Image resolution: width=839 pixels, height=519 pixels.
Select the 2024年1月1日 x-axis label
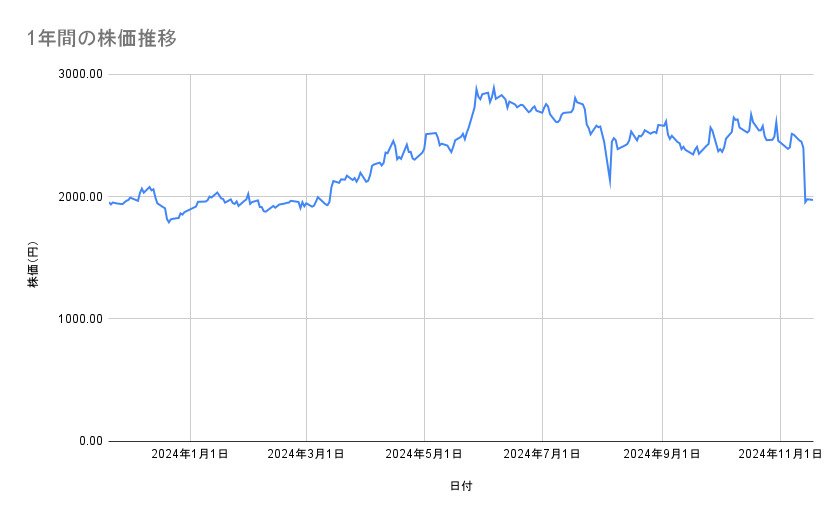click(x=189, y=454)
